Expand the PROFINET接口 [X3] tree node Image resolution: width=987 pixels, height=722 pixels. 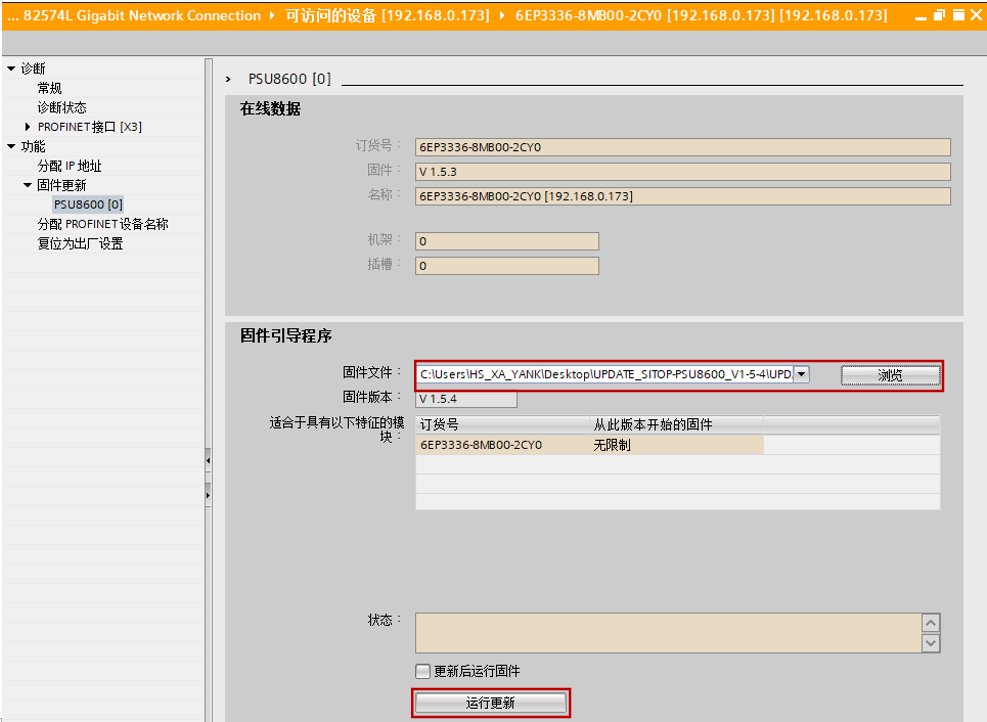coord(28,127)
